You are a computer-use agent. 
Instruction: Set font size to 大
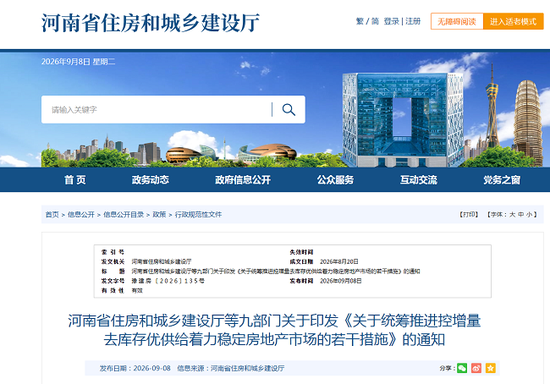click(512, 214)
